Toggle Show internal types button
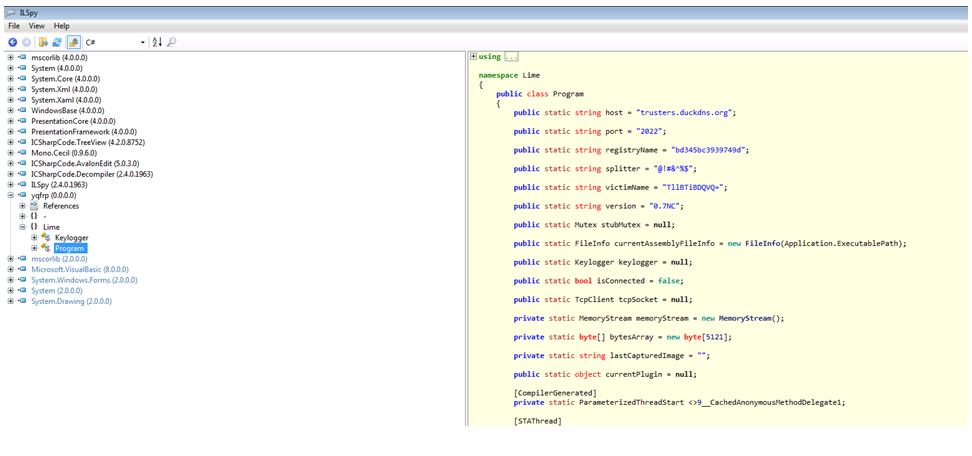Image resolution: width=972 pixels, height=456 pixels. coord(73,42)
